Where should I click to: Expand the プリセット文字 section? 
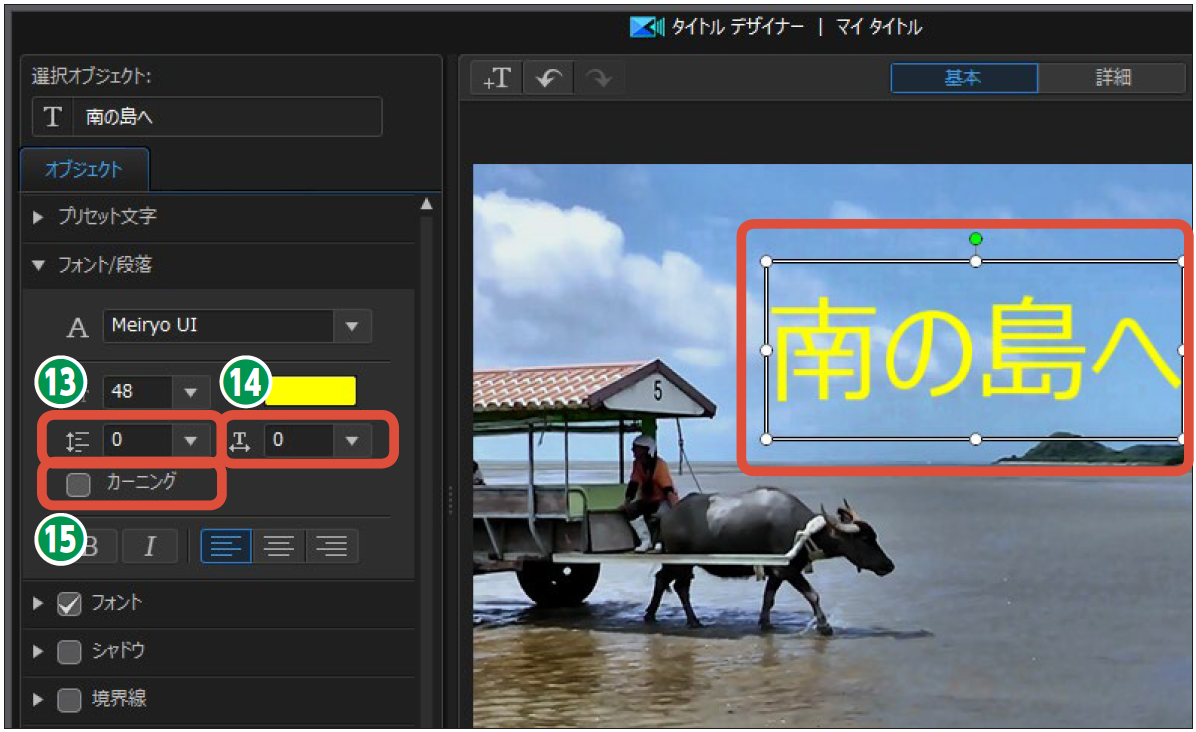coord(39,217)
